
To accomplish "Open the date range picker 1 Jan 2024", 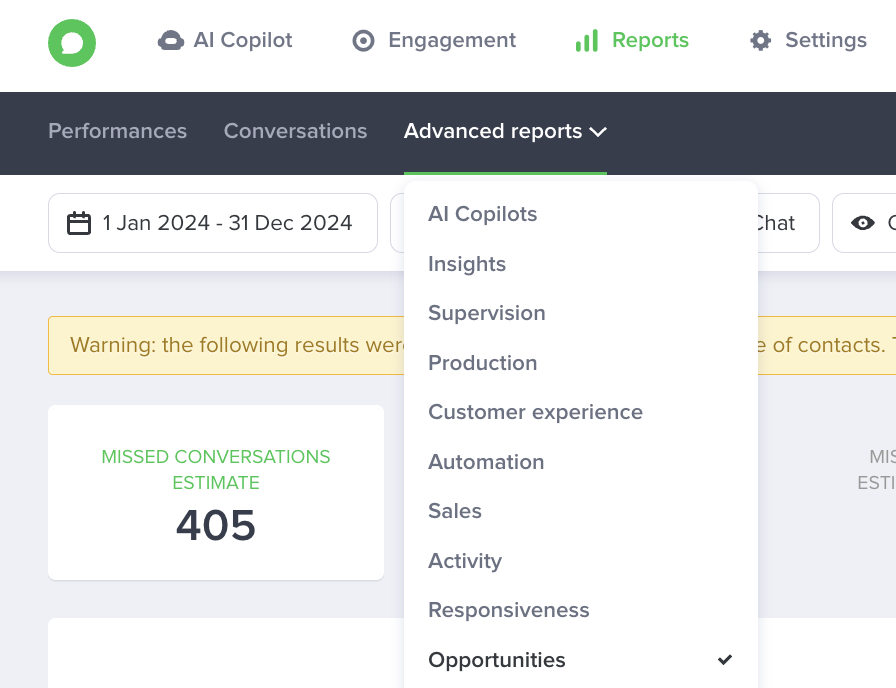I will click(213, 223).
